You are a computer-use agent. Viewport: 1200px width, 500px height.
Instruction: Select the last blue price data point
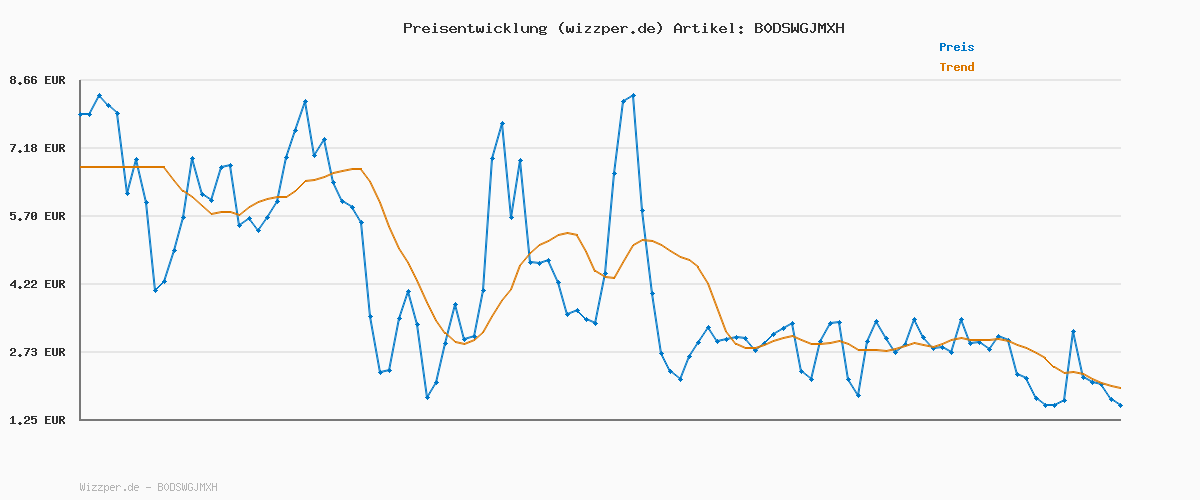[1120, 405]
